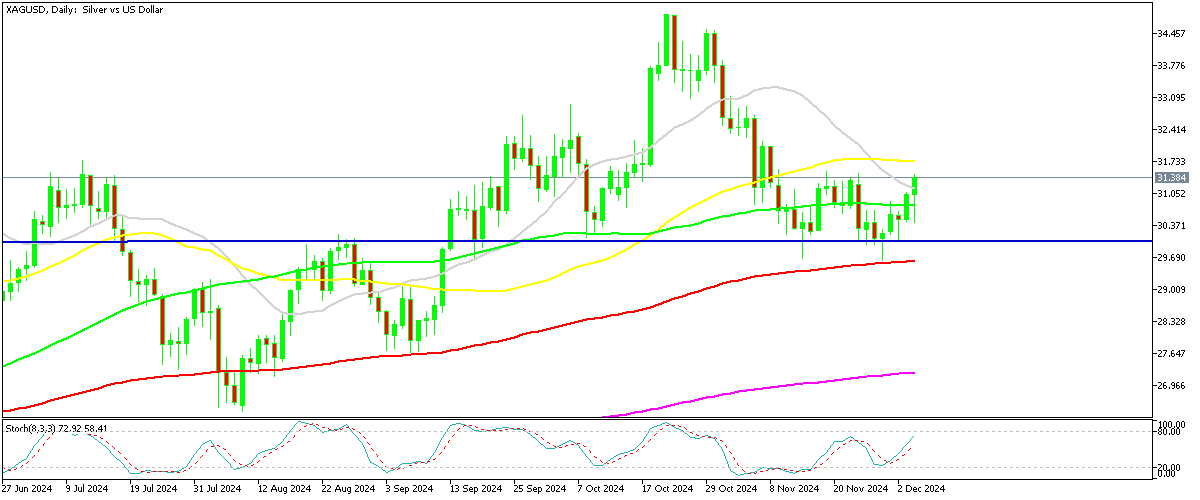Click the latest green candlestick
The width and height of the screenshot is (1200, 500).
tap(915, 188)
